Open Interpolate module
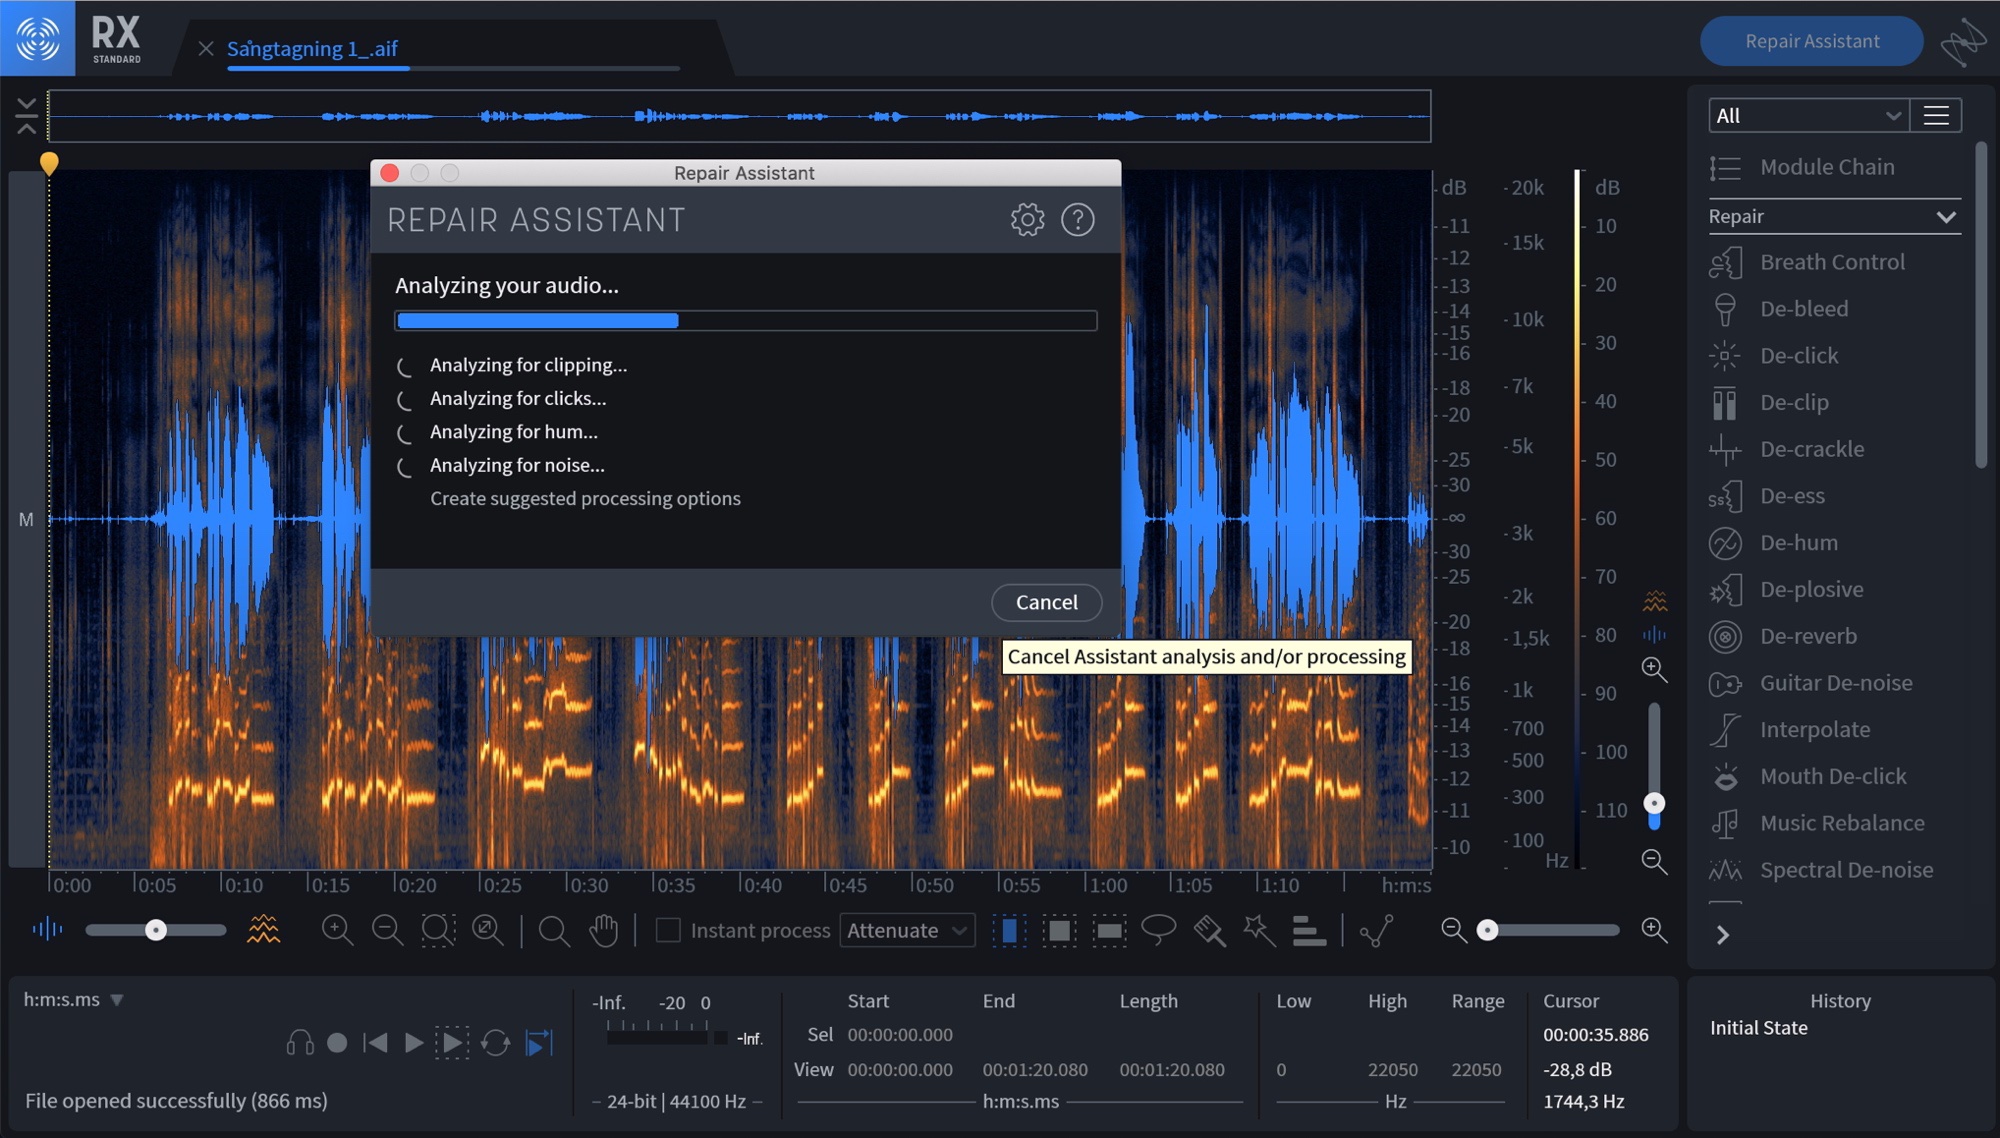The width and height of the screenshot is (2000, 1138). point(1790,730)
